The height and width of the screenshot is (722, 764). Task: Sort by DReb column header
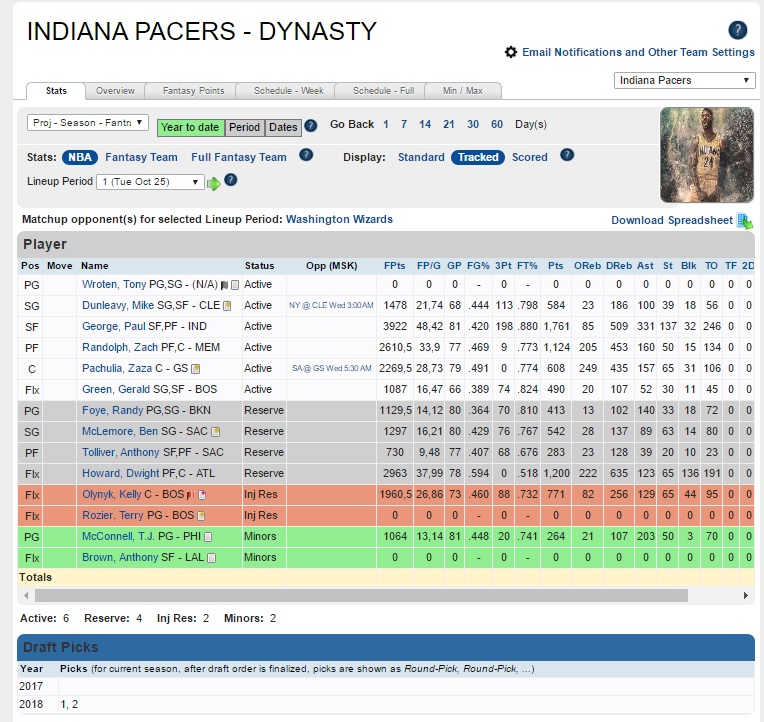pyautogui.click(x=619, y=266)
